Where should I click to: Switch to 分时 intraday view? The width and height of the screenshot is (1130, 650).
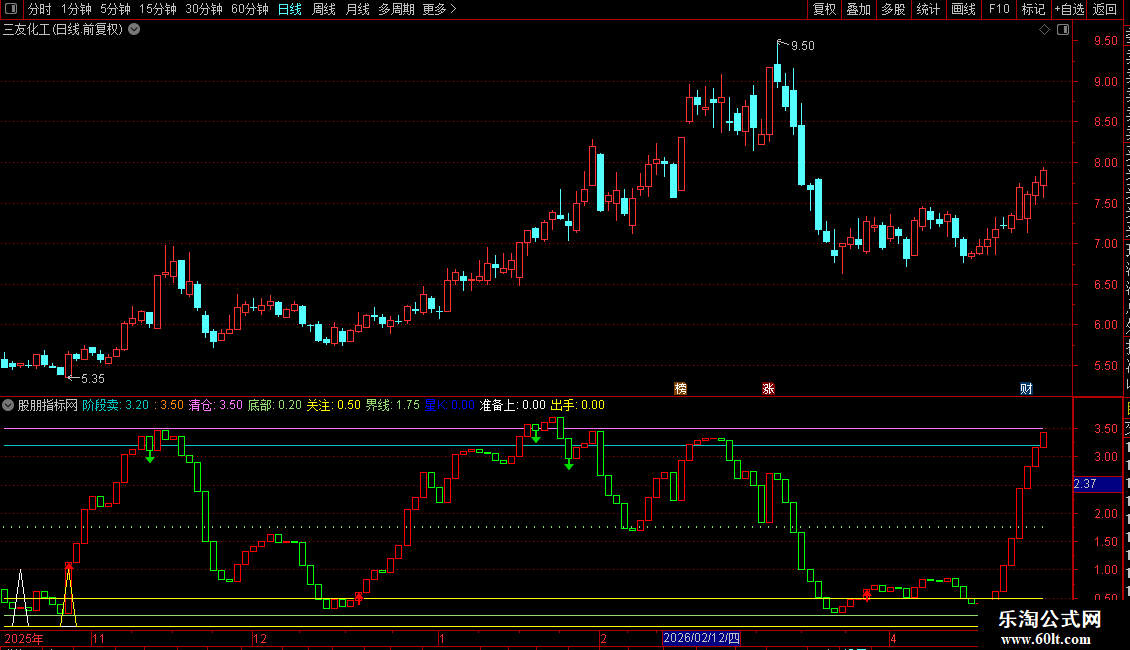point(40,9)
